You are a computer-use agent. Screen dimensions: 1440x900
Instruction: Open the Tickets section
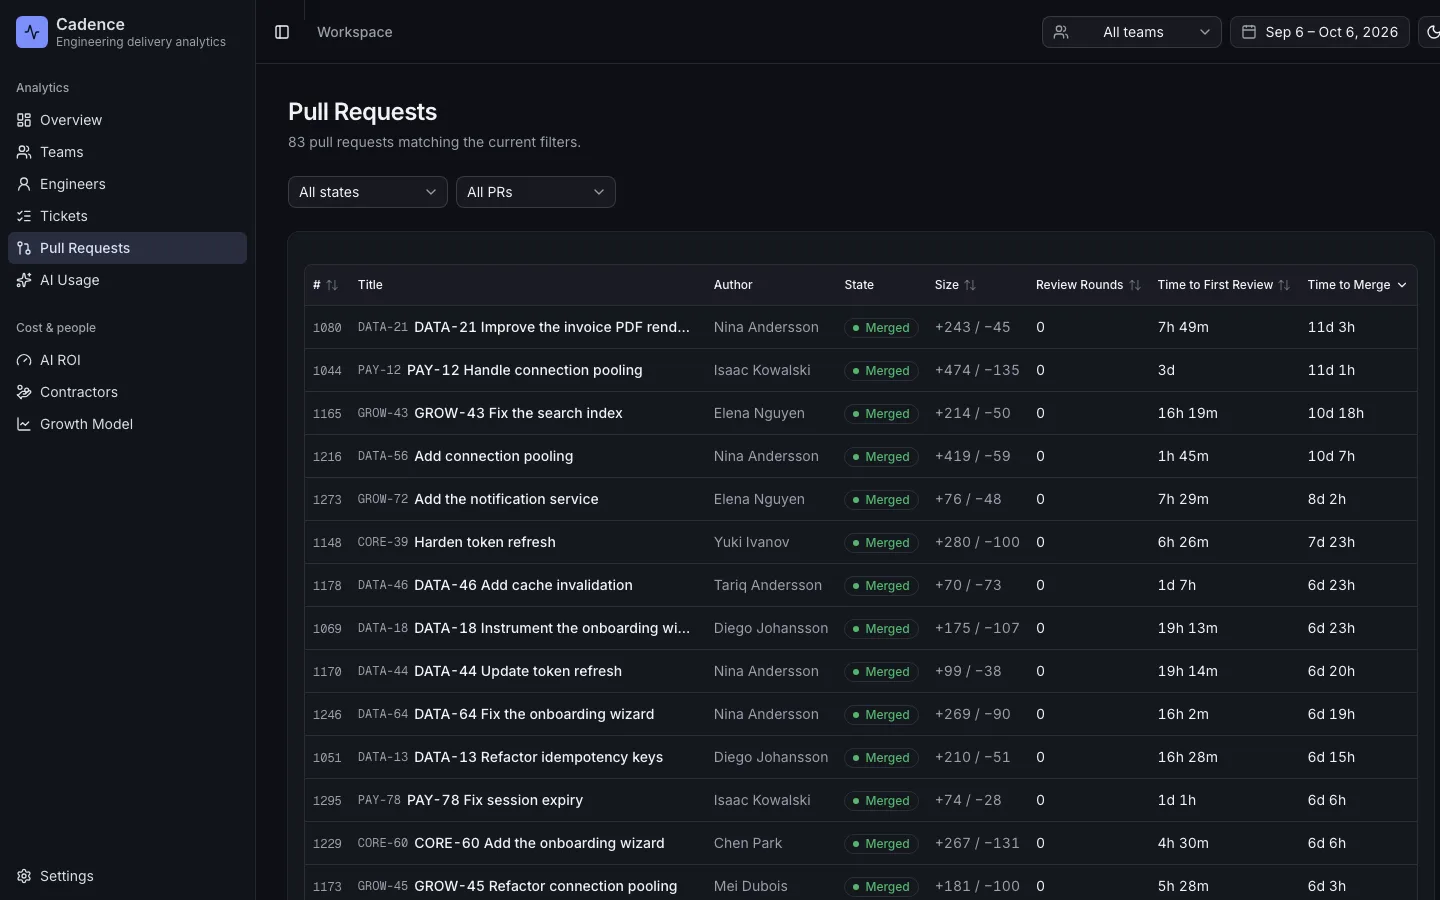point(127,216)
